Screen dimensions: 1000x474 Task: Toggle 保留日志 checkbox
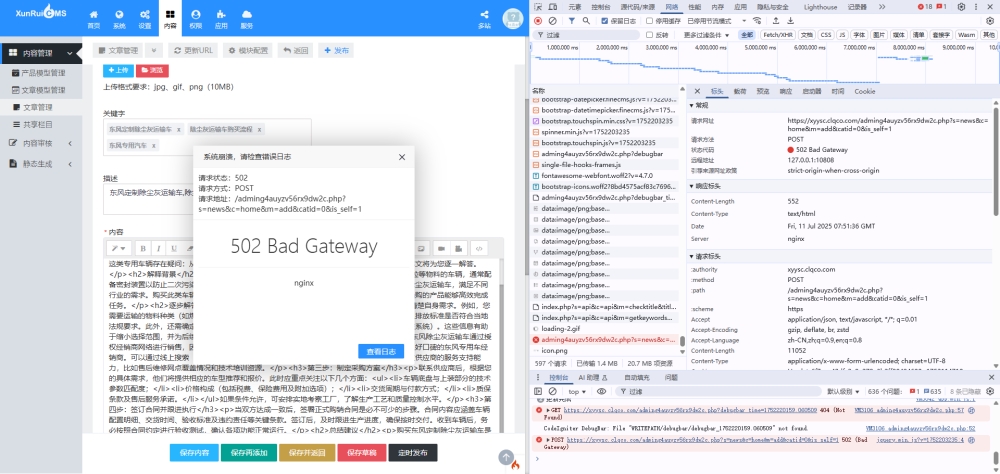[x=605, y=20]
